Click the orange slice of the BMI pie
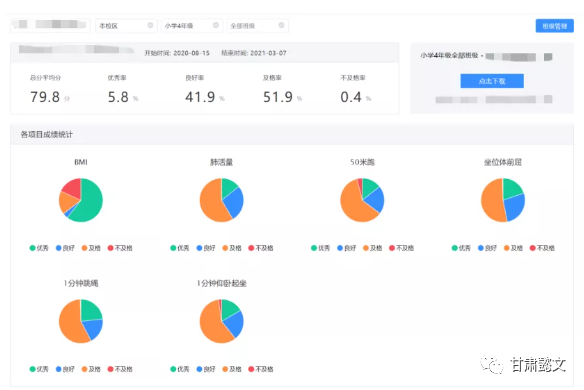 coord(66,202)
